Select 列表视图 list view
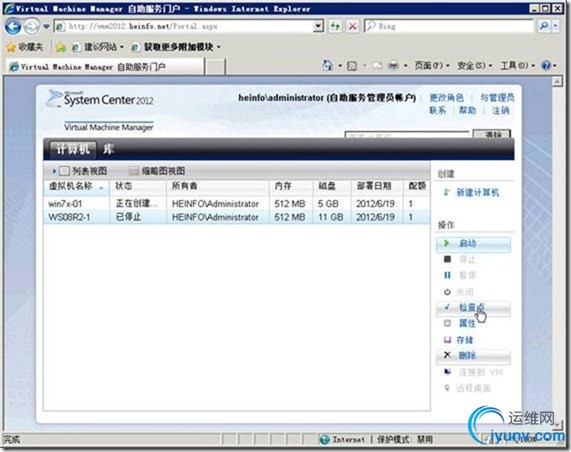 pos(84,171)
